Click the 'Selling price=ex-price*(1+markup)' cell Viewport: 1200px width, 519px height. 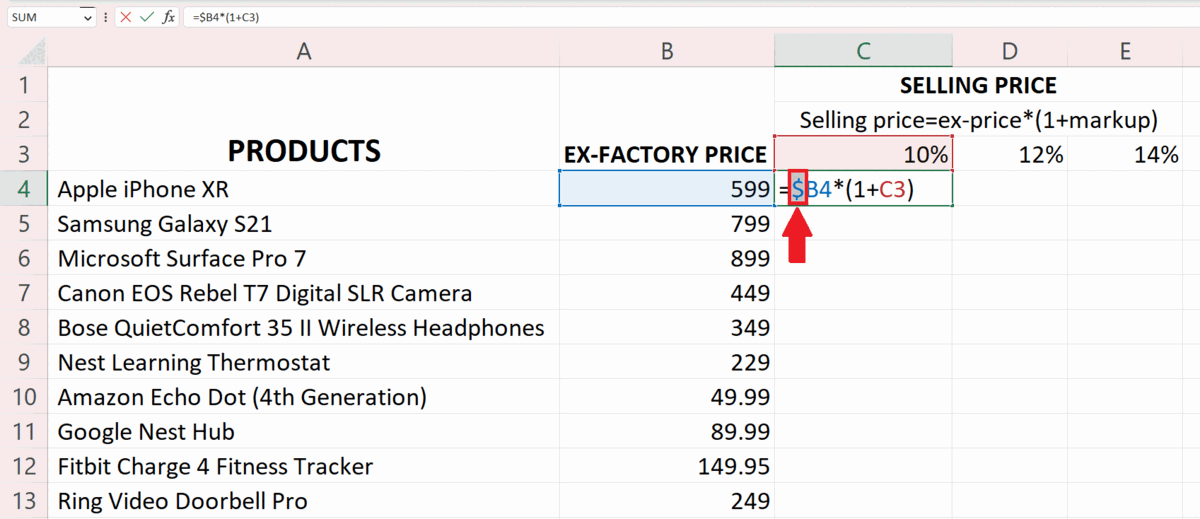[978, 120]
